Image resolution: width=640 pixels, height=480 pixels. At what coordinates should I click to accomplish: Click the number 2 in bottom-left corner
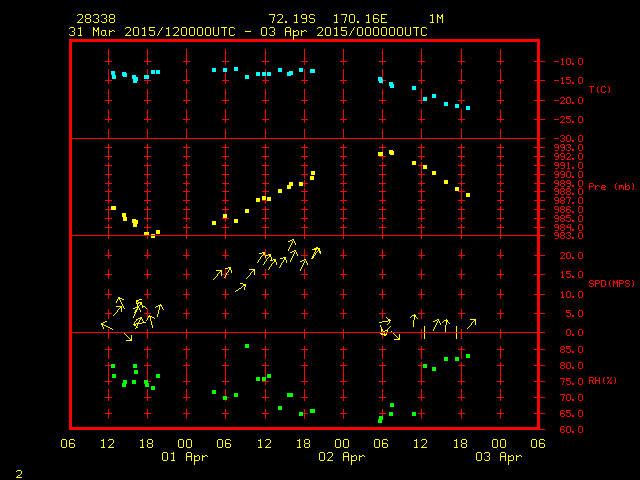pyautogui.click(x=19, y=471)
